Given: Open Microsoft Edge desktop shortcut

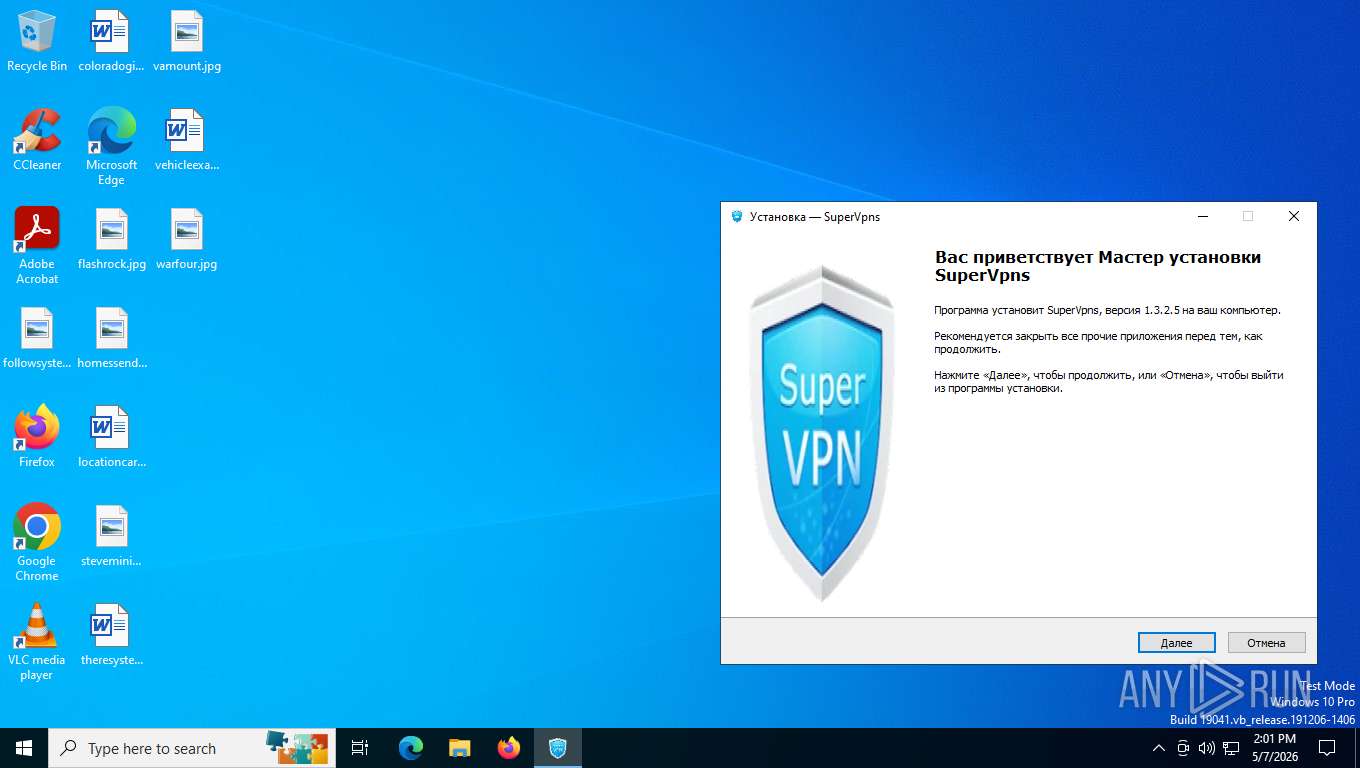Looking at the screenshot, I should coord(111,146).
